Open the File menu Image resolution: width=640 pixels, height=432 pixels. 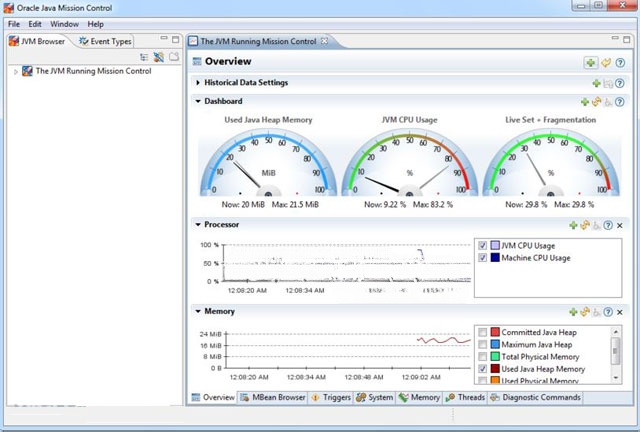(x=14, y=24)
